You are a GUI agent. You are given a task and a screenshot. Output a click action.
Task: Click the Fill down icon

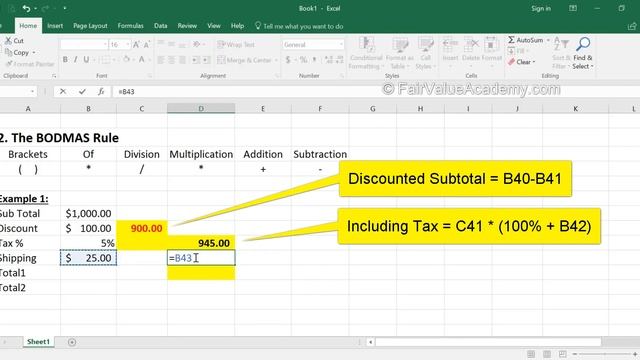pos(511,51)
